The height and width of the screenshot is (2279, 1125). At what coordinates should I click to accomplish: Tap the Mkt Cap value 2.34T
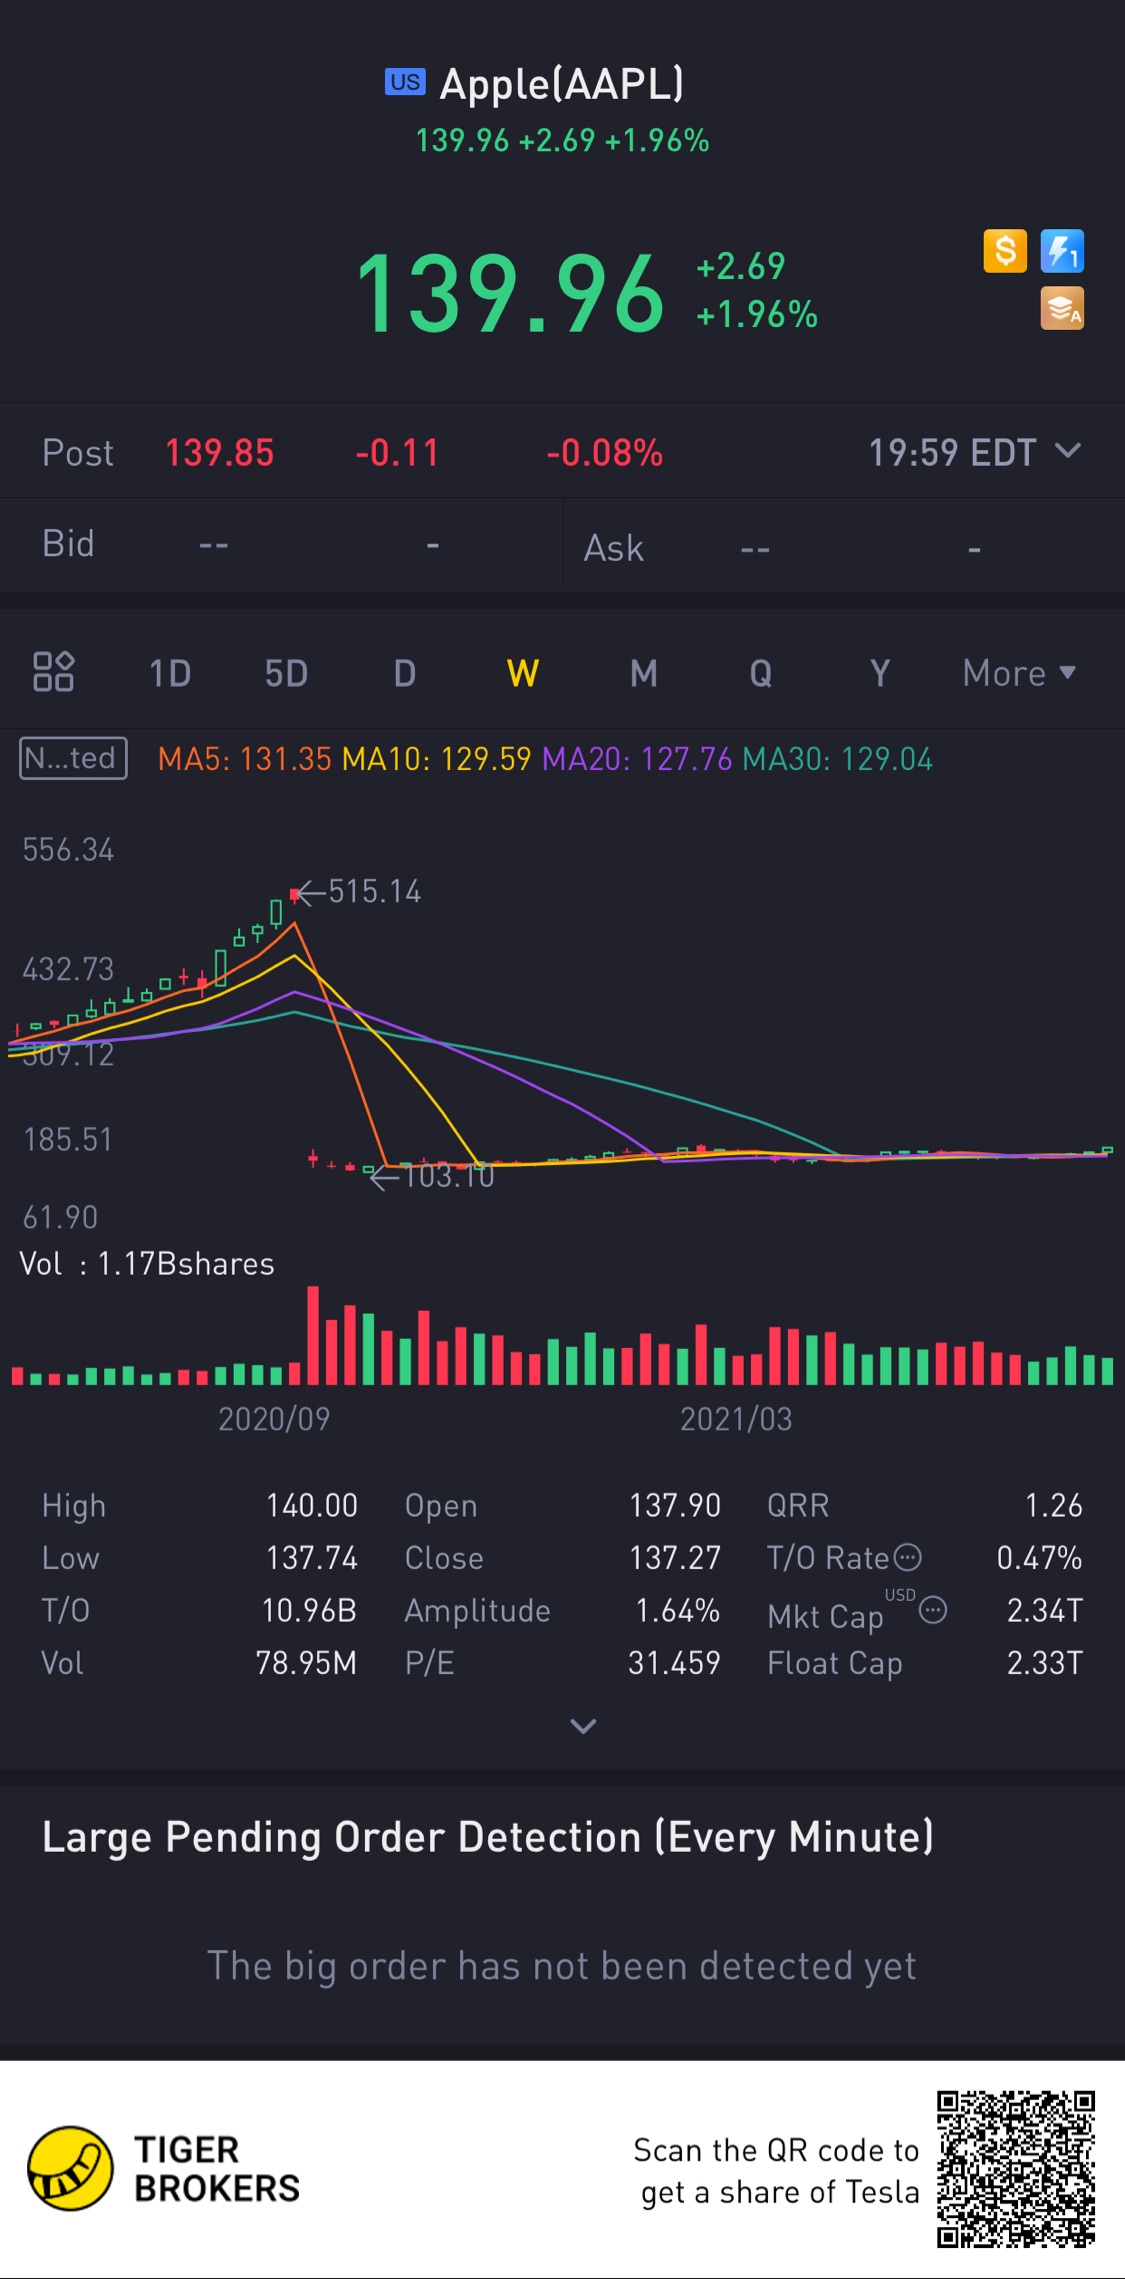pos(1045,1610)
